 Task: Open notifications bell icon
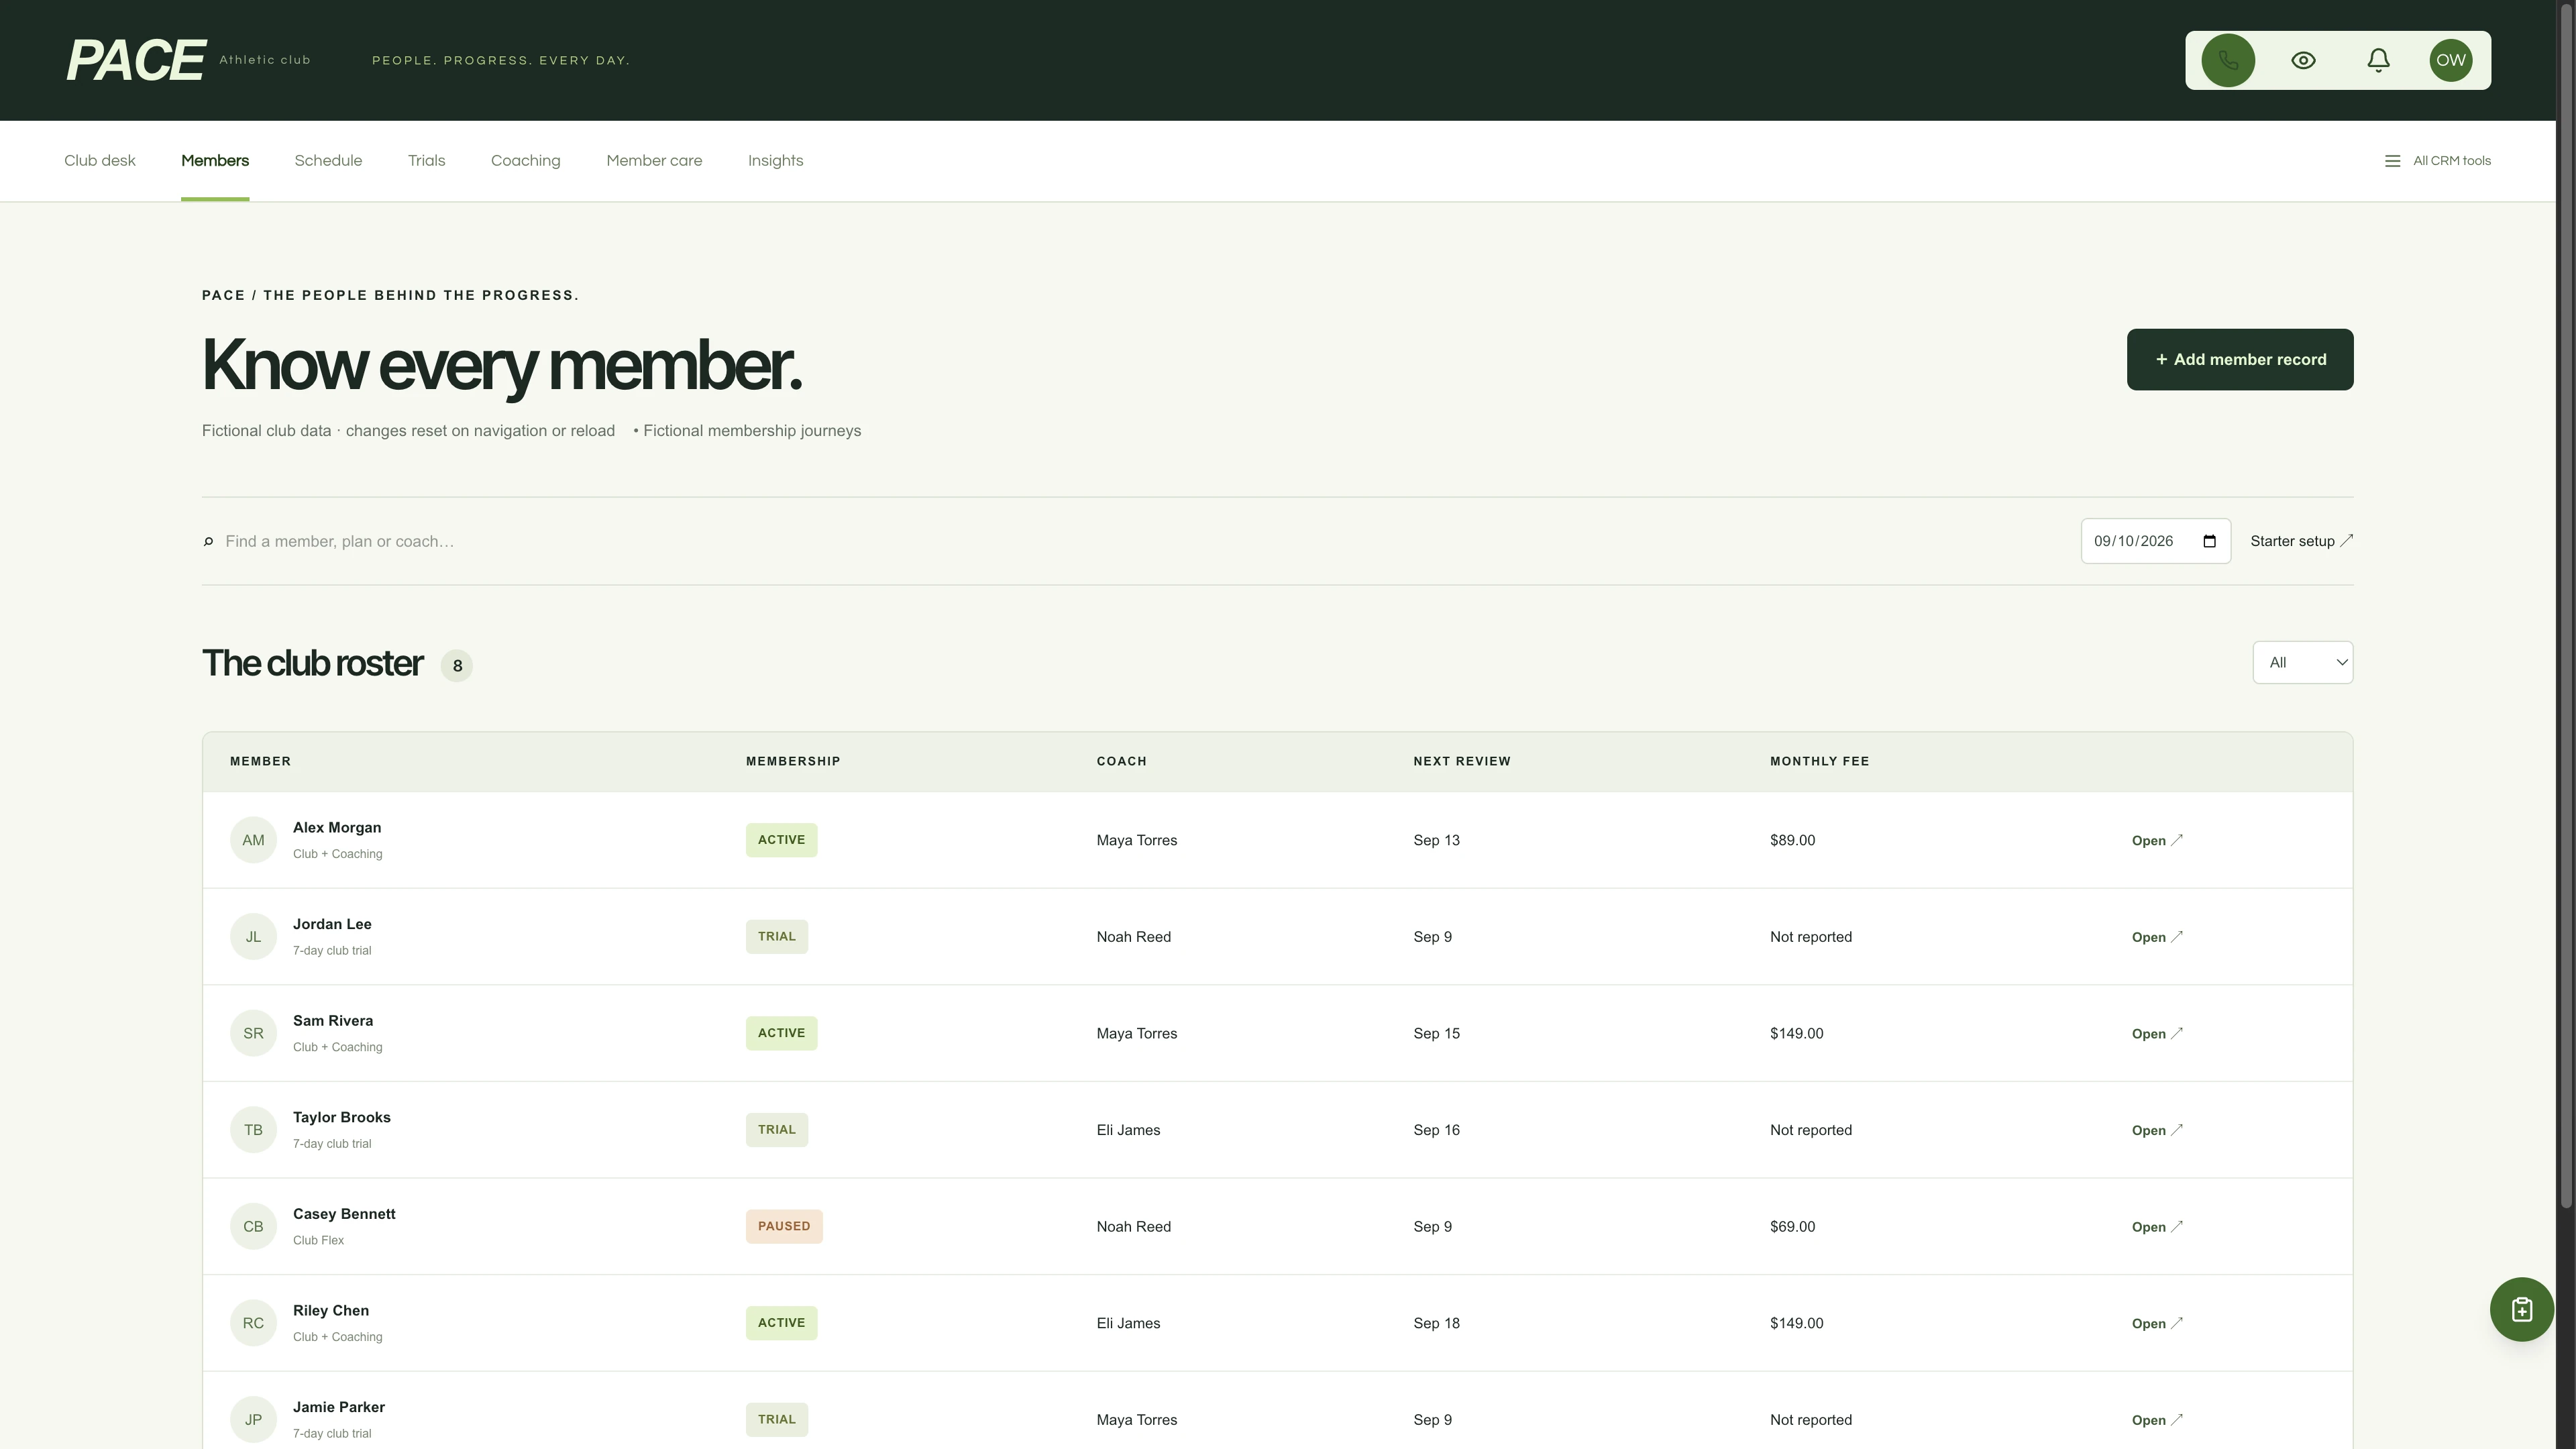click(x=2378, y=60)
